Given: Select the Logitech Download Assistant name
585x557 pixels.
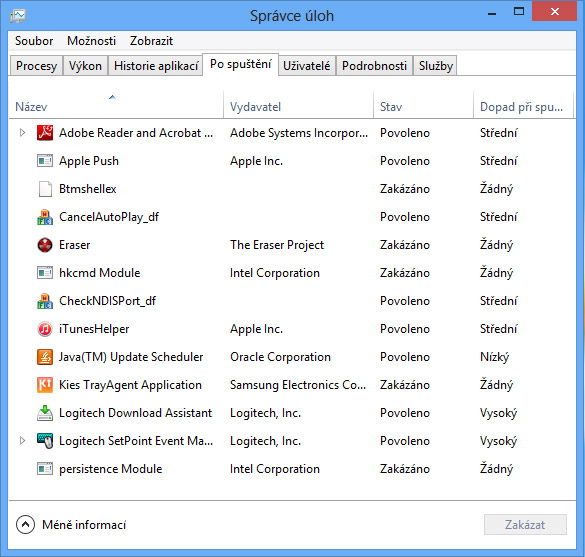Looking at the screenshot, I should tap(135, 413).
